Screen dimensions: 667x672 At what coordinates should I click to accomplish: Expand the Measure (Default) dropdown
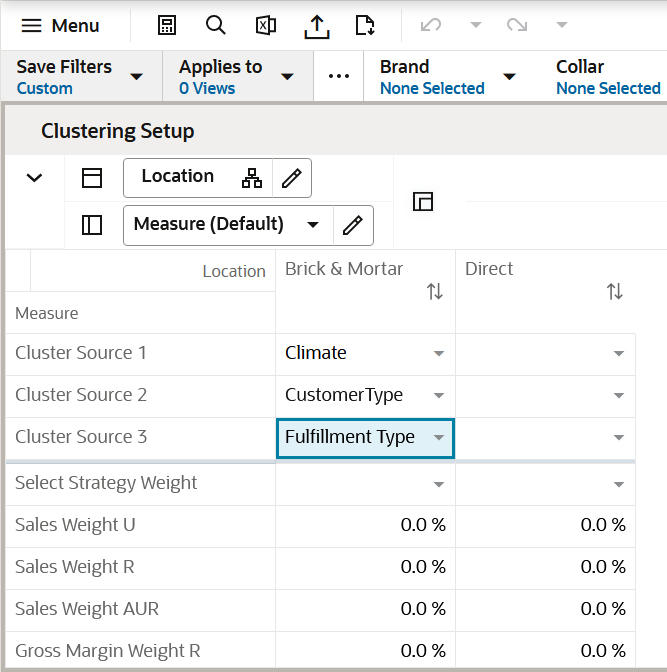click(313, 225)
